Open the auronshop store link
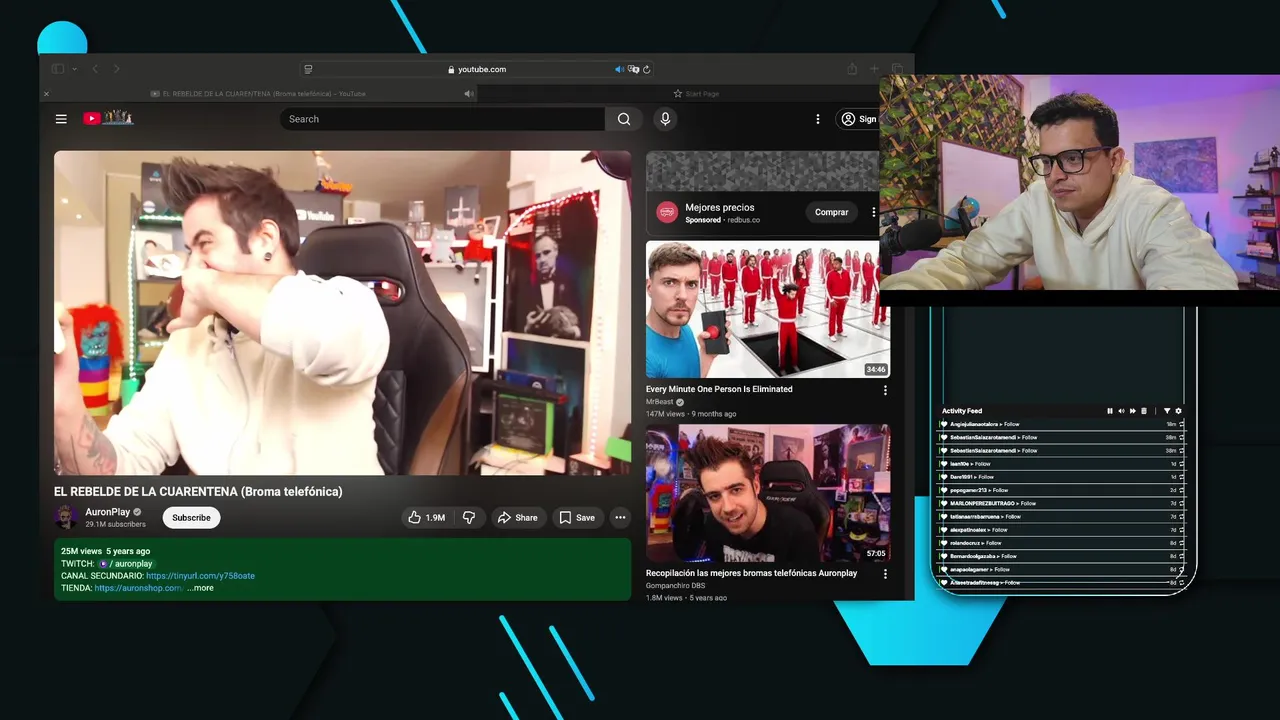Viewport: 1280px width, 720px height. point(139,588)
